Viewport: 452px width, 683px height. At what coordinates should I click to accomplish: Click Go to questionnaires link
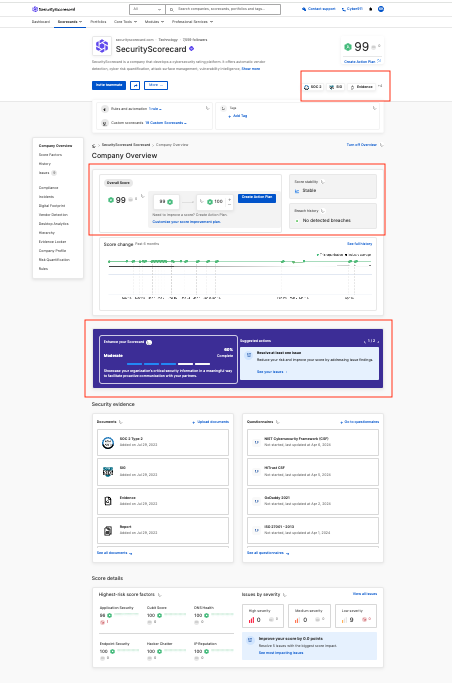click(360, 422)
